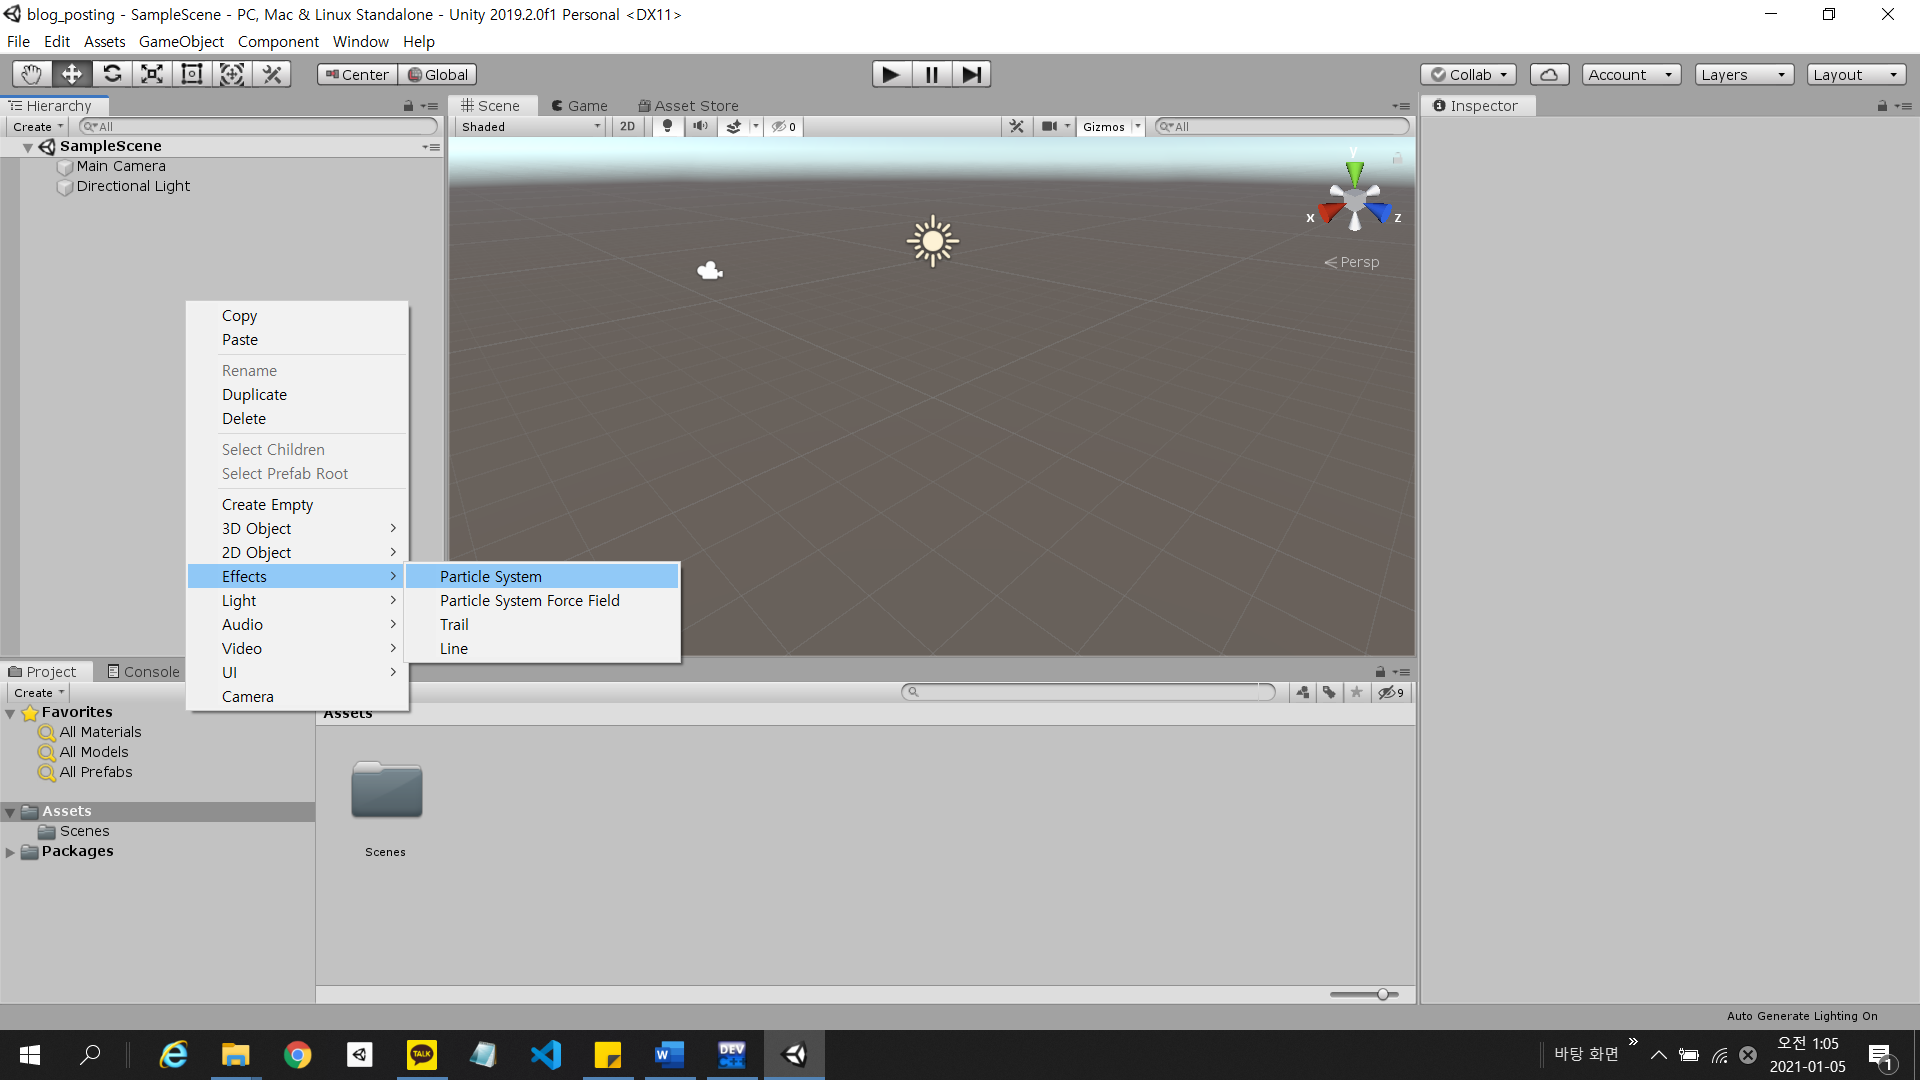Open the Layers dropdown
This screenshot has height=1080, width=1920.
click(x=1742, y=74)
